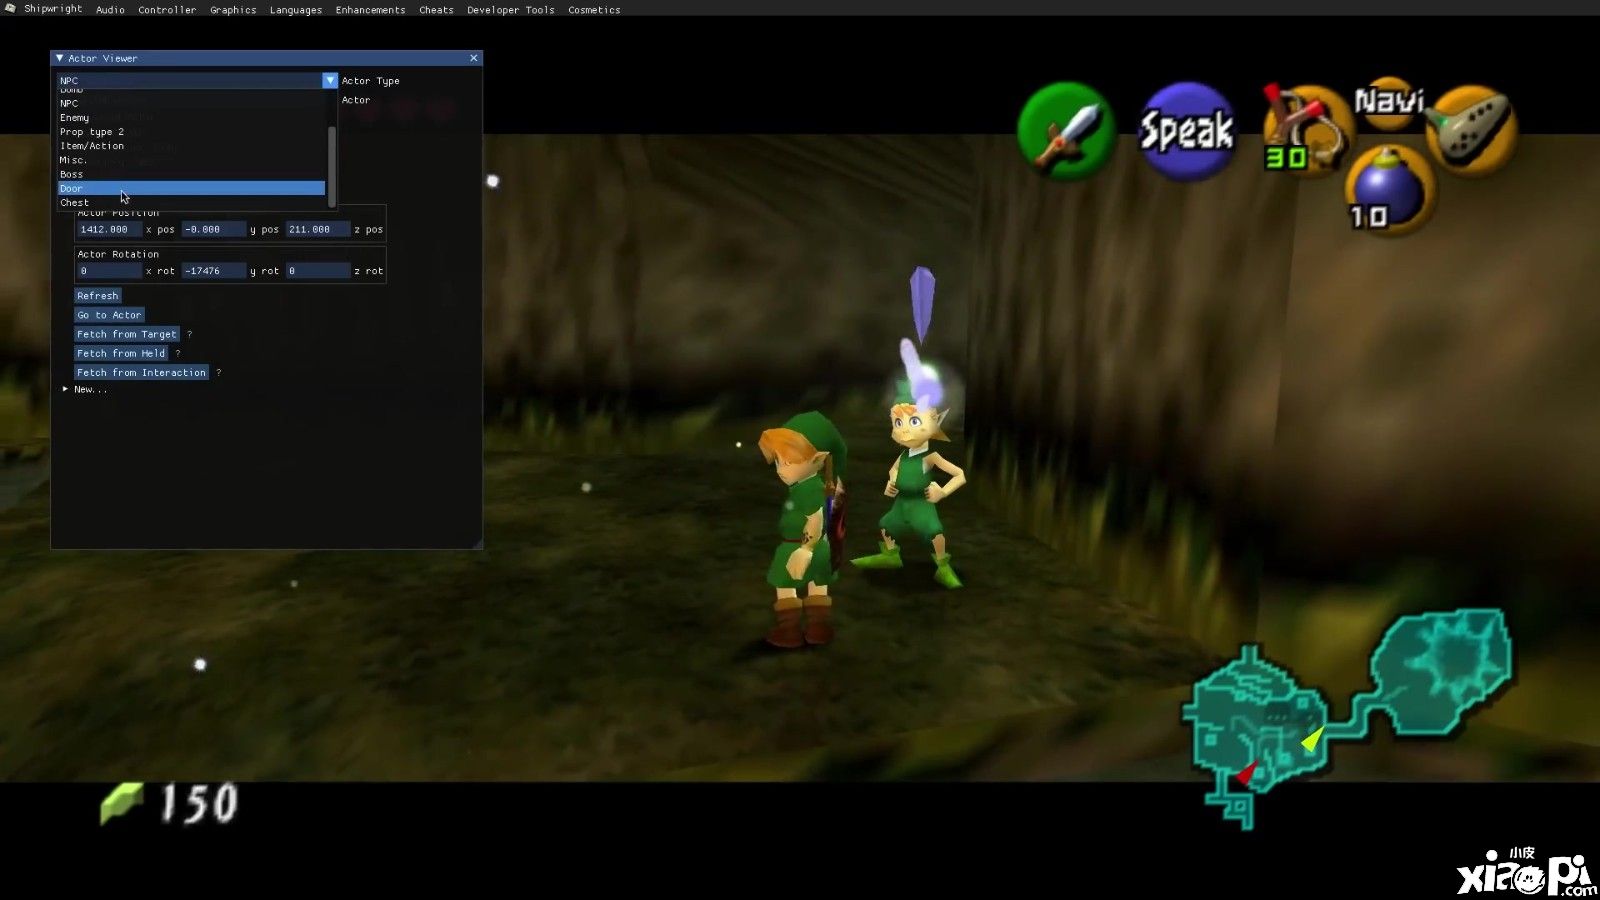Click the Go to Actor button

click(x=110, y=315)
